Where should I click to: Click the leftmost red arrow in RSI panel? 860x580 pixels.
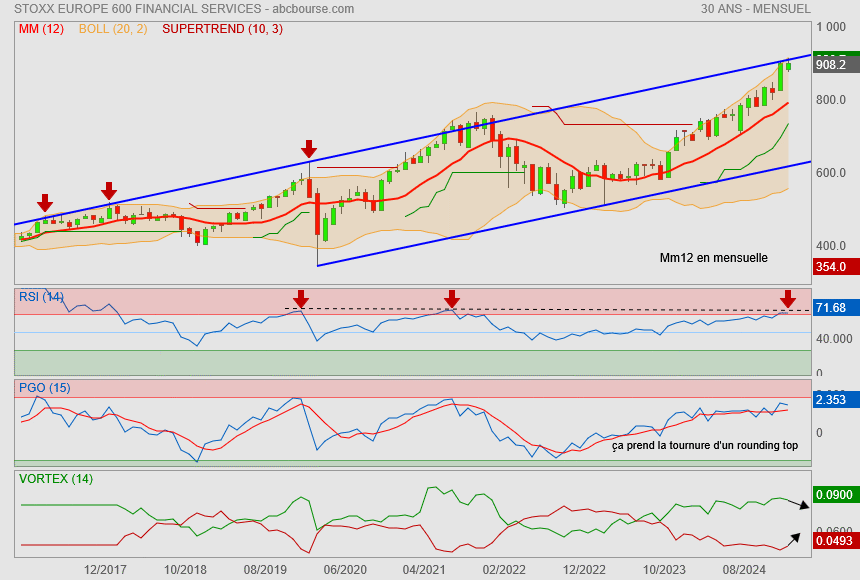coord(301,299)
